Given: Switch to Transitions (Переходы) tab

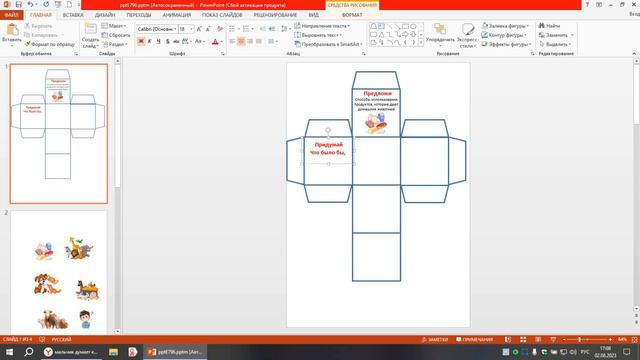Looking at the screenshot, I should pos(139,15).
